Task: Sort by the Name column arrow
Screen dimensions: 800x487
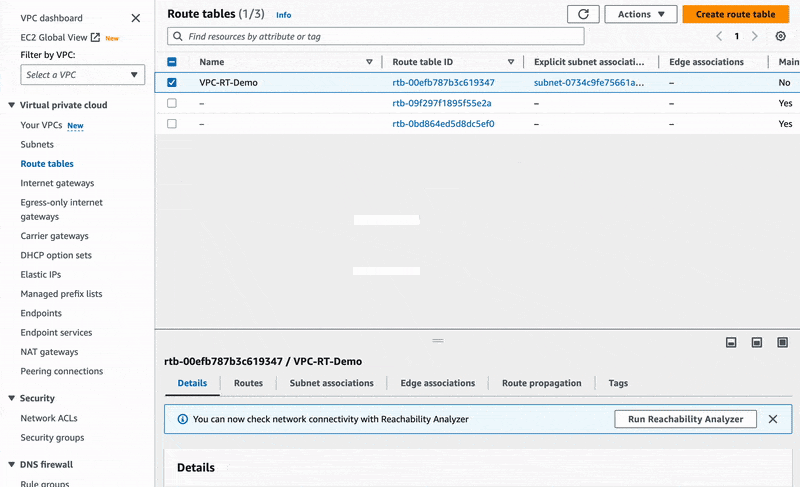Action: [x=369, y=62]
